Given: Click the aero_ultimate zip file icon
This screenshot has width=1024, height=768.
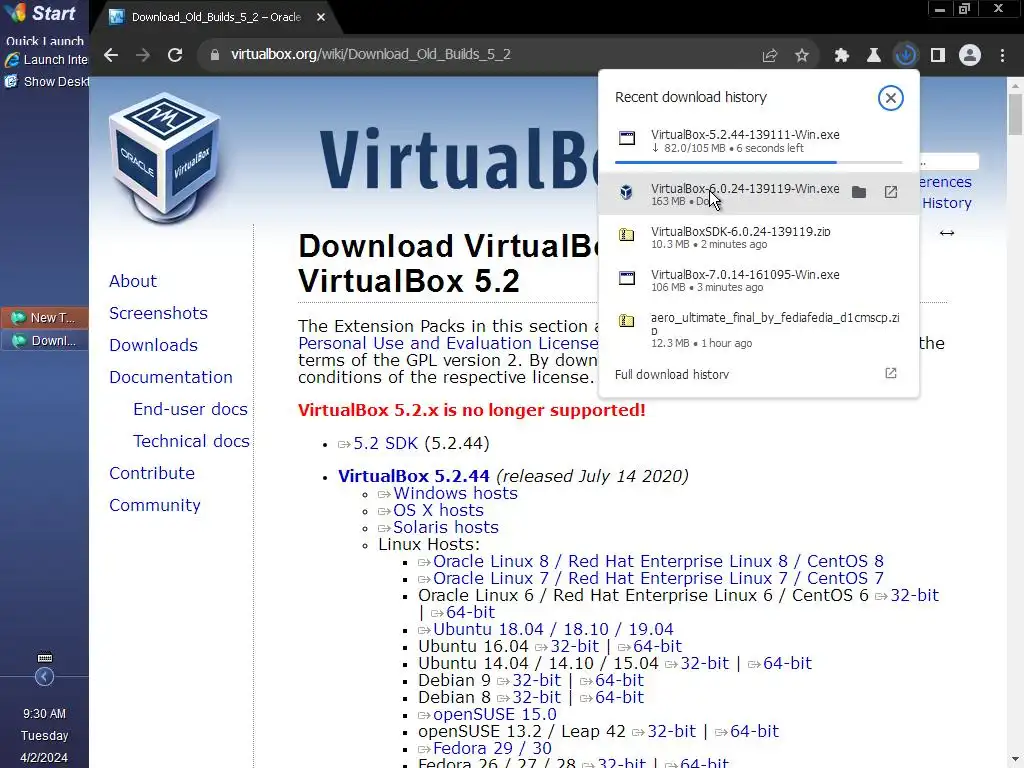Looking at the screenshot, I should pyautogui.click(x=626, y=320).
